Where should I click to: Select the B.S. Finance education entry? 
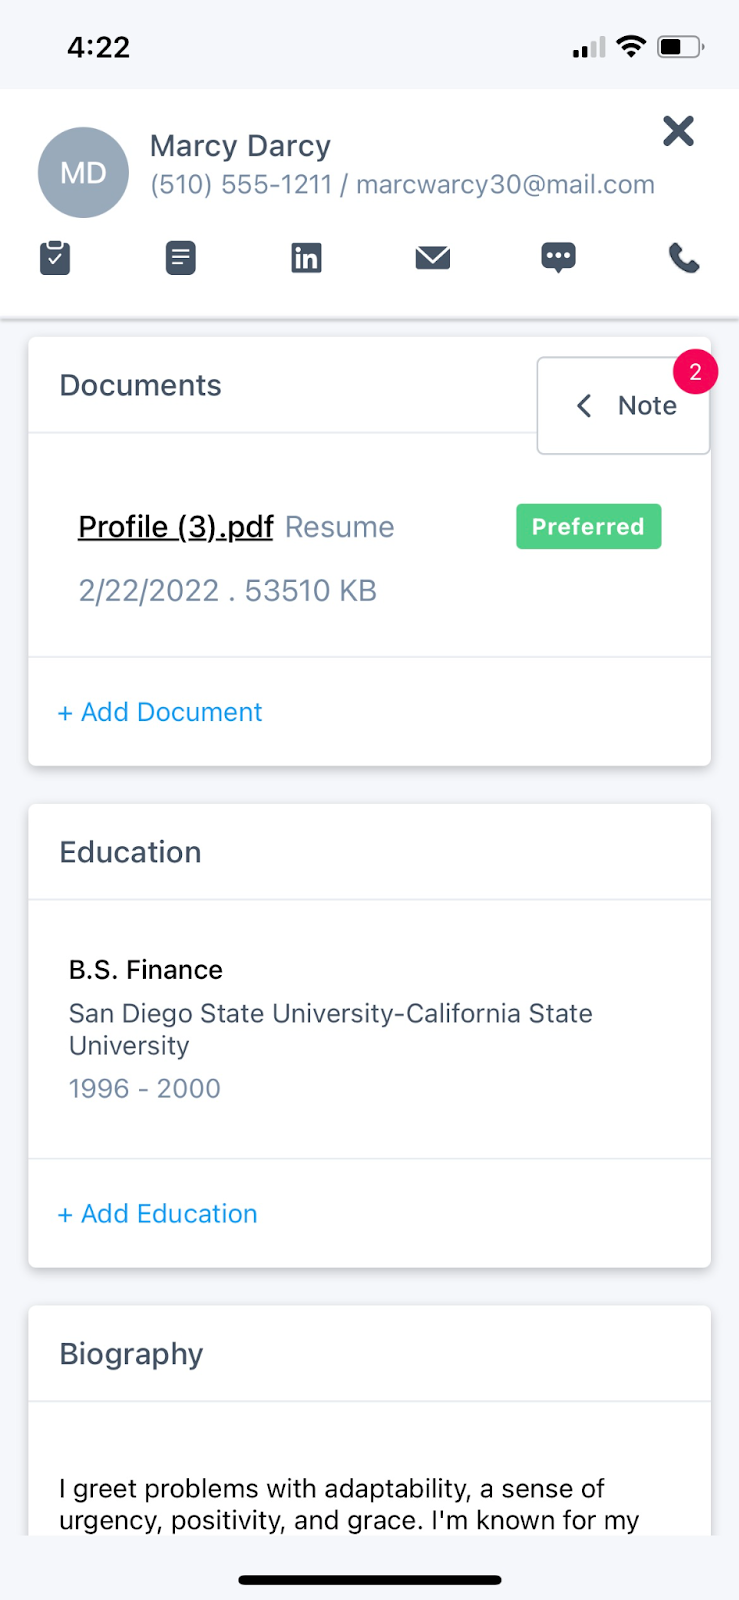(x=146, y=970)
